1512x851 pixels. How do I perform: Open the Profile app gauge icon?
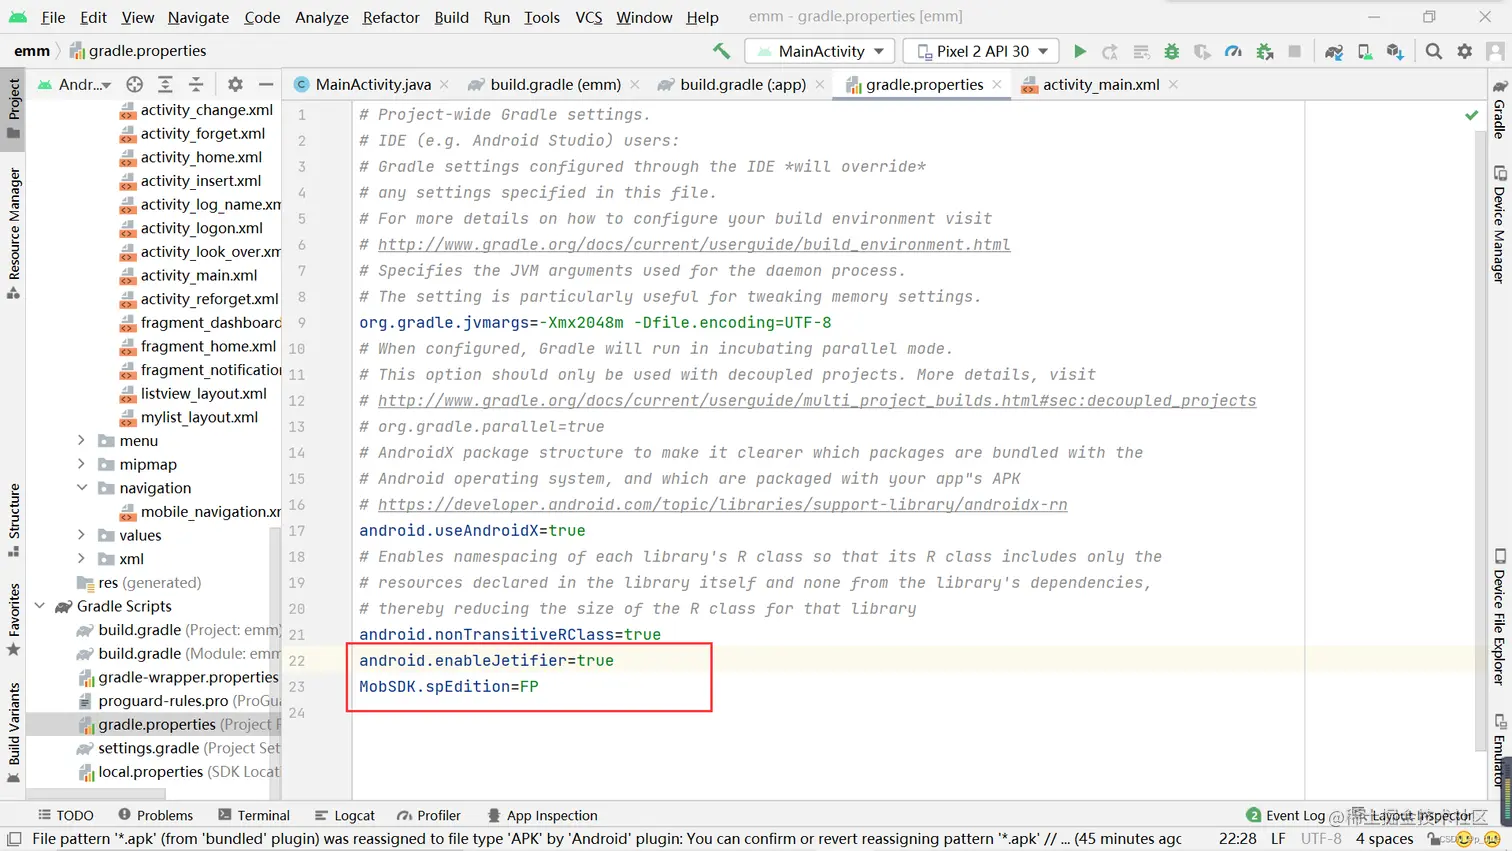(1233, 51)
